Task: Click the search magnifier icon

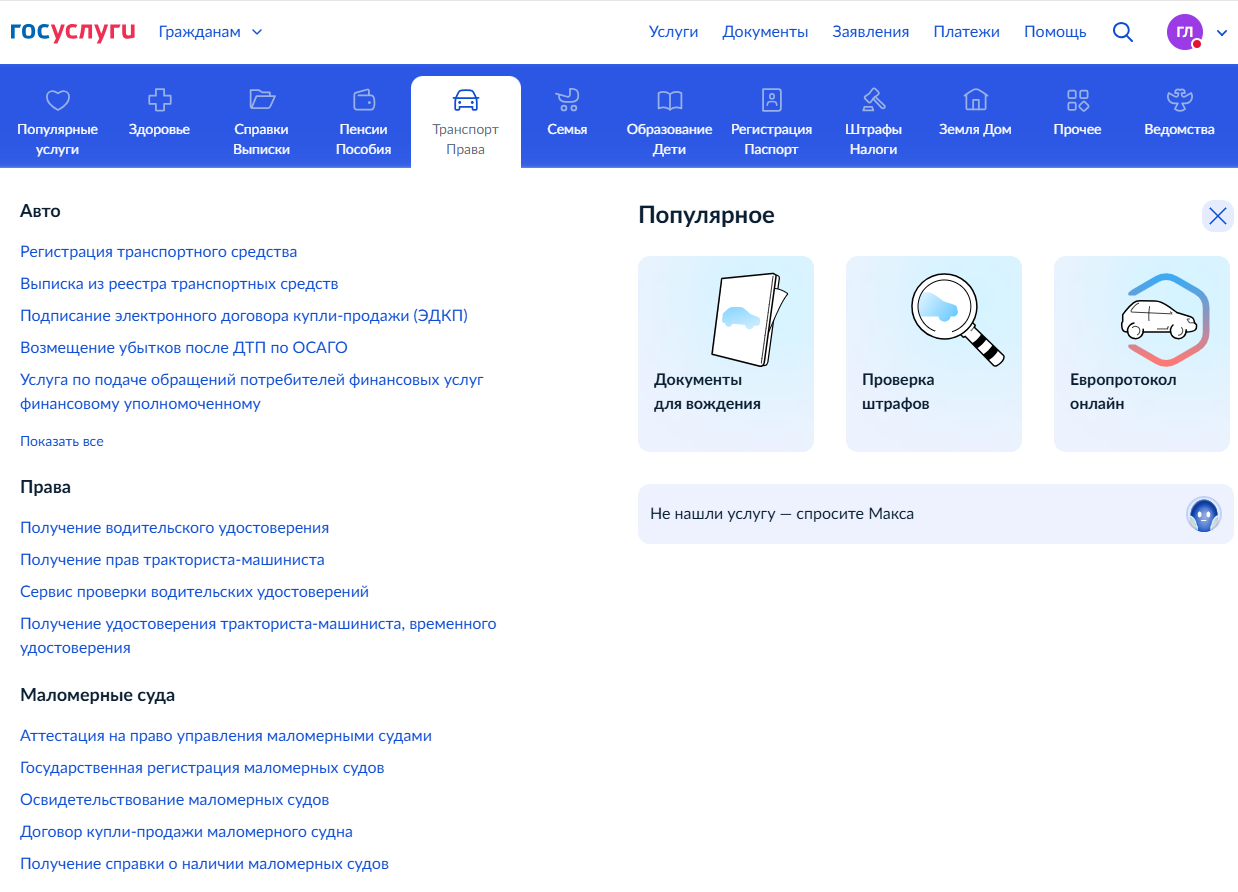Action: click(1123, 32)
